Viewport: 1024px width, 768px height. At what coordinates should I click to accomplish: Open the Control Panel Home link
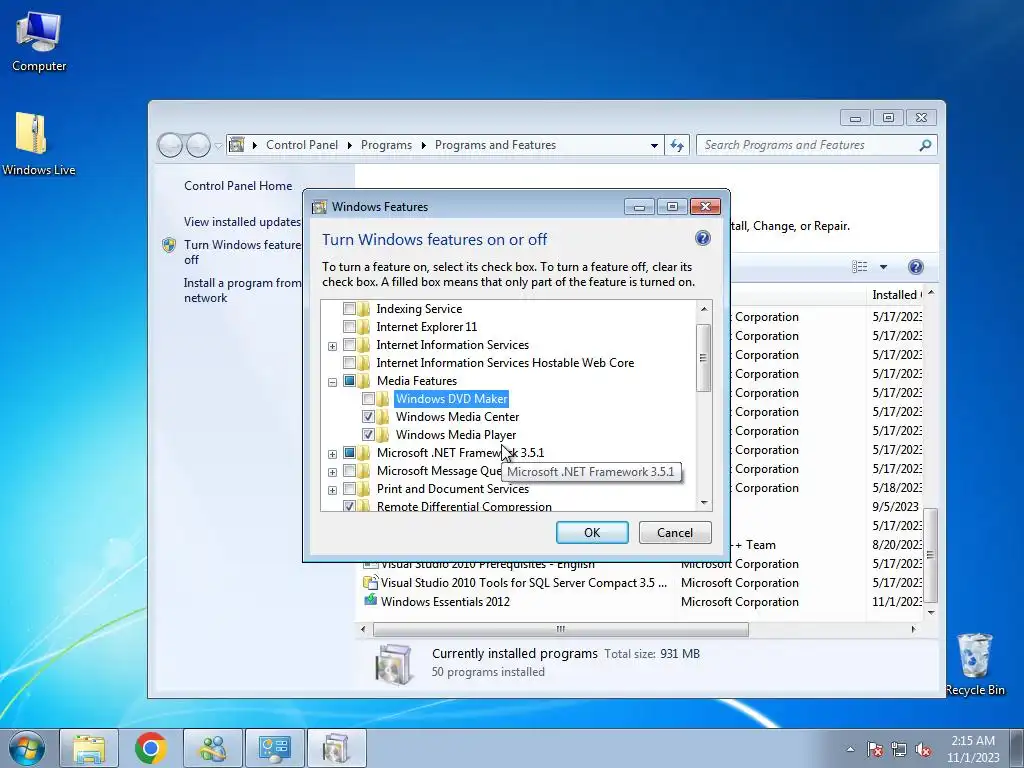(238, 185)
